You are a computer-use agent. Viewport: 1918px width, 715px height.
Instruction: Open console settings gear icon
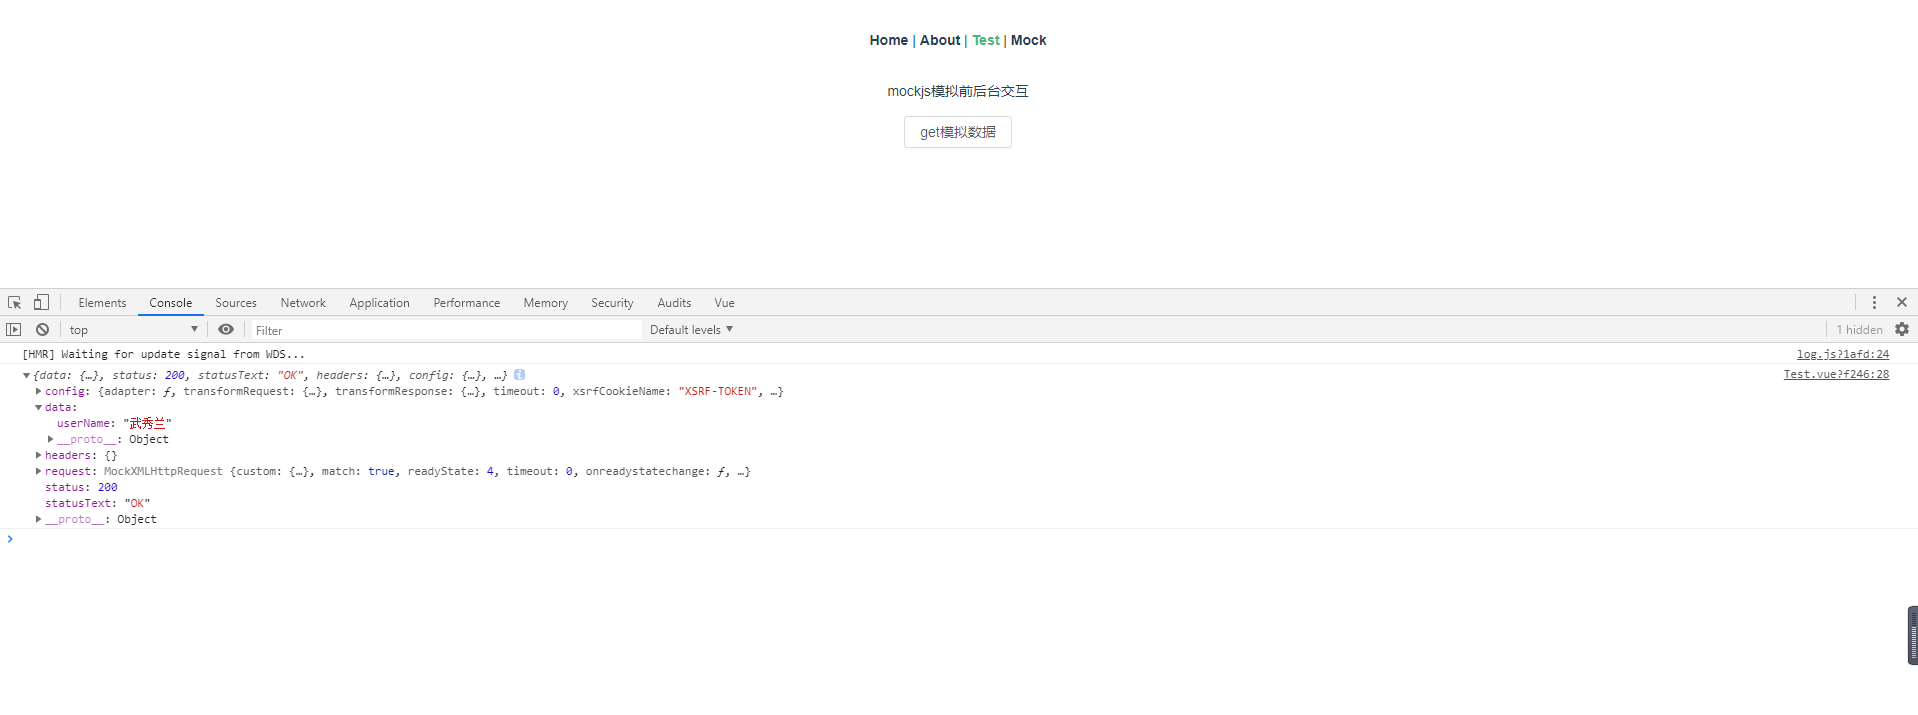[1902, 329]
